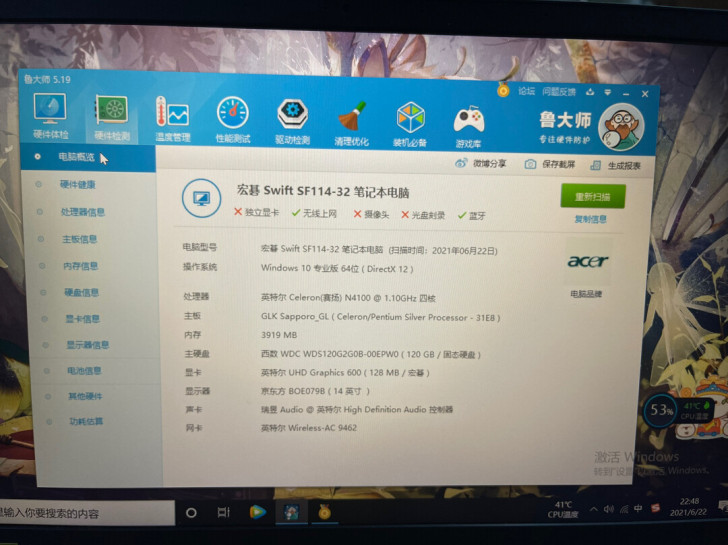Click 53% floating memory widget
Screen dimensions: 728x545
(x=661, y=410)
